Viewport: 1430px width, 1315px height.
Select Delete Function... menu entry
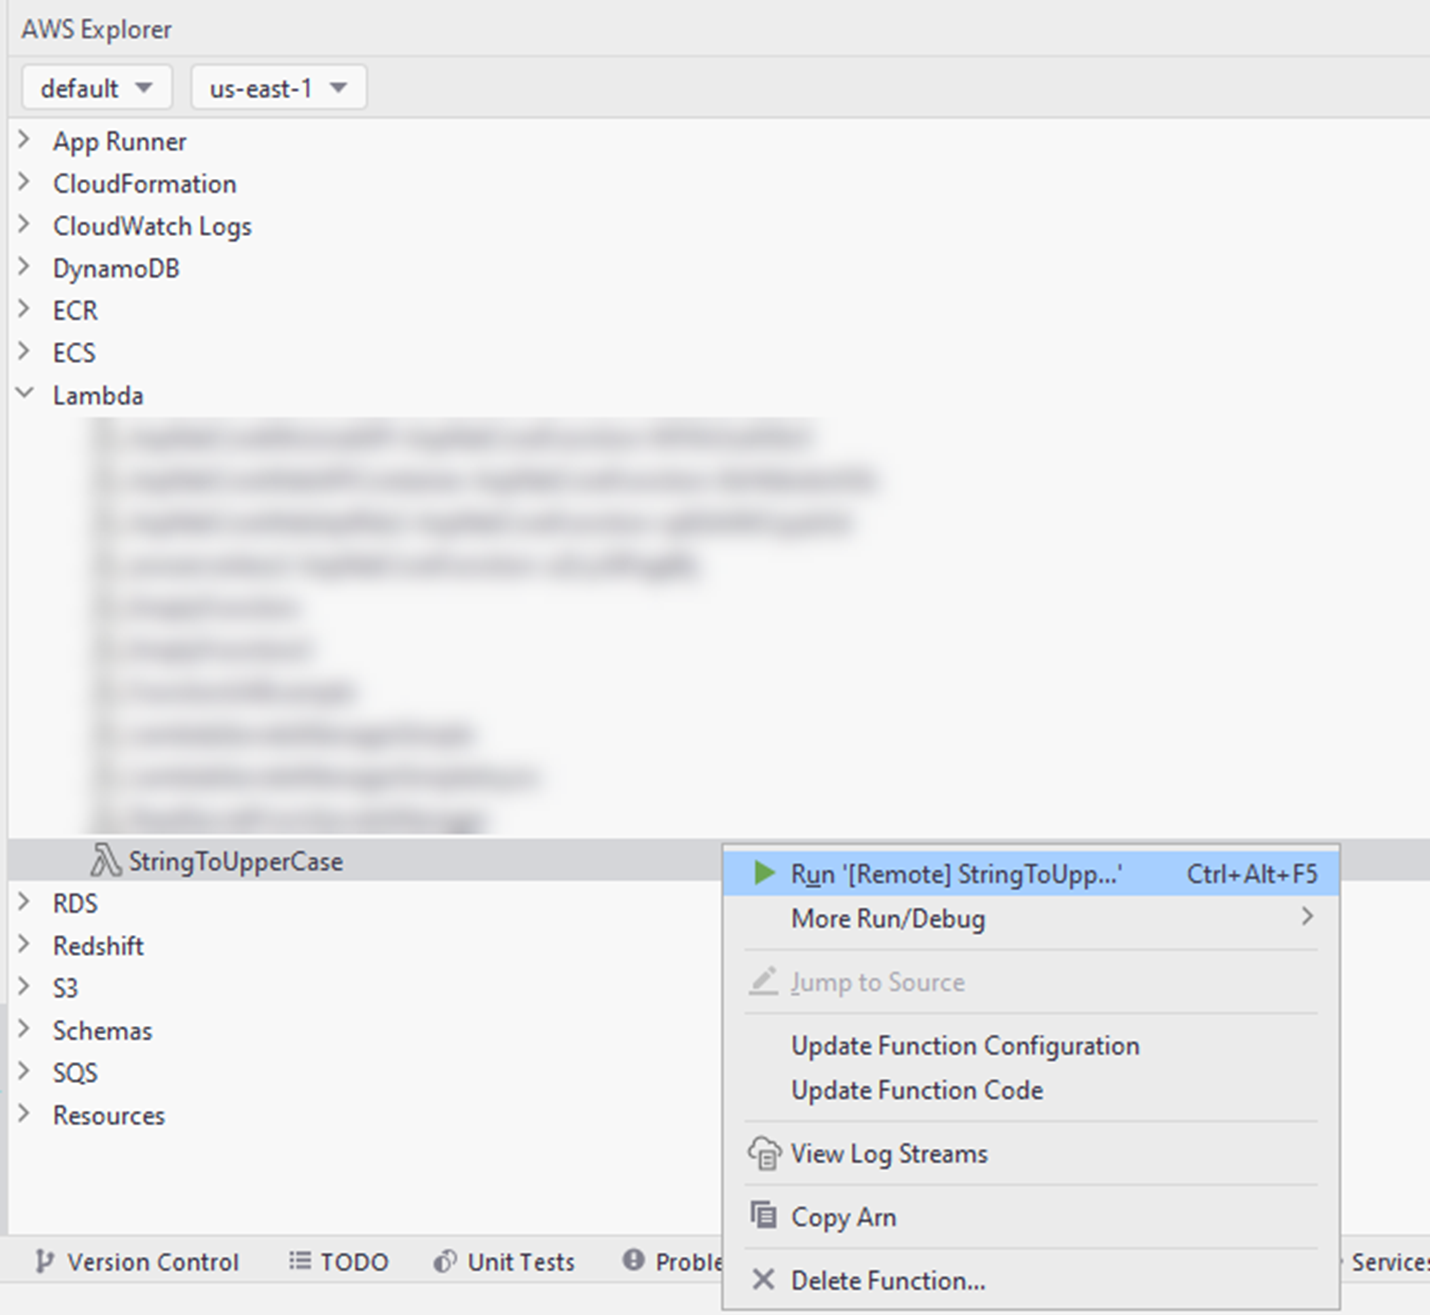[x=1031, y=1280]
